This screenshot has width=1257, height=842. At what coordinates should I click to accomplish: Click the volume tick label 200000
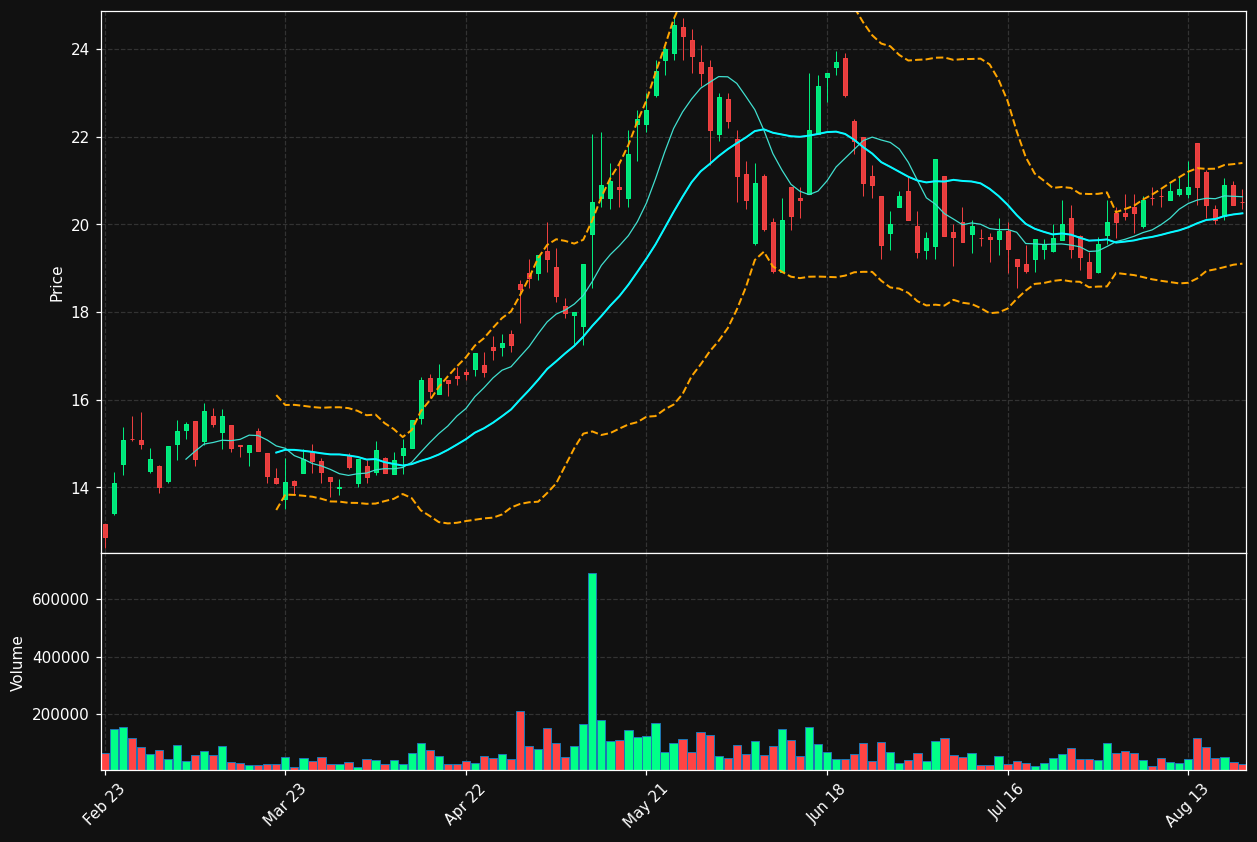[61, 715]
